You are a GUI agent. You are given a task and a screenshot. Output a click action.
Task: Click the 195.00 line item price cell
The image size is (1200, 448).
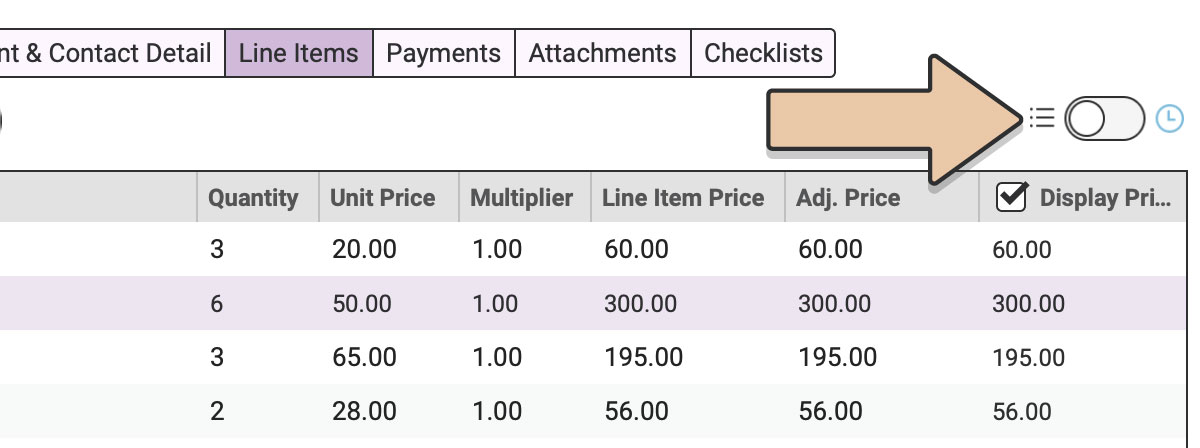644,357
